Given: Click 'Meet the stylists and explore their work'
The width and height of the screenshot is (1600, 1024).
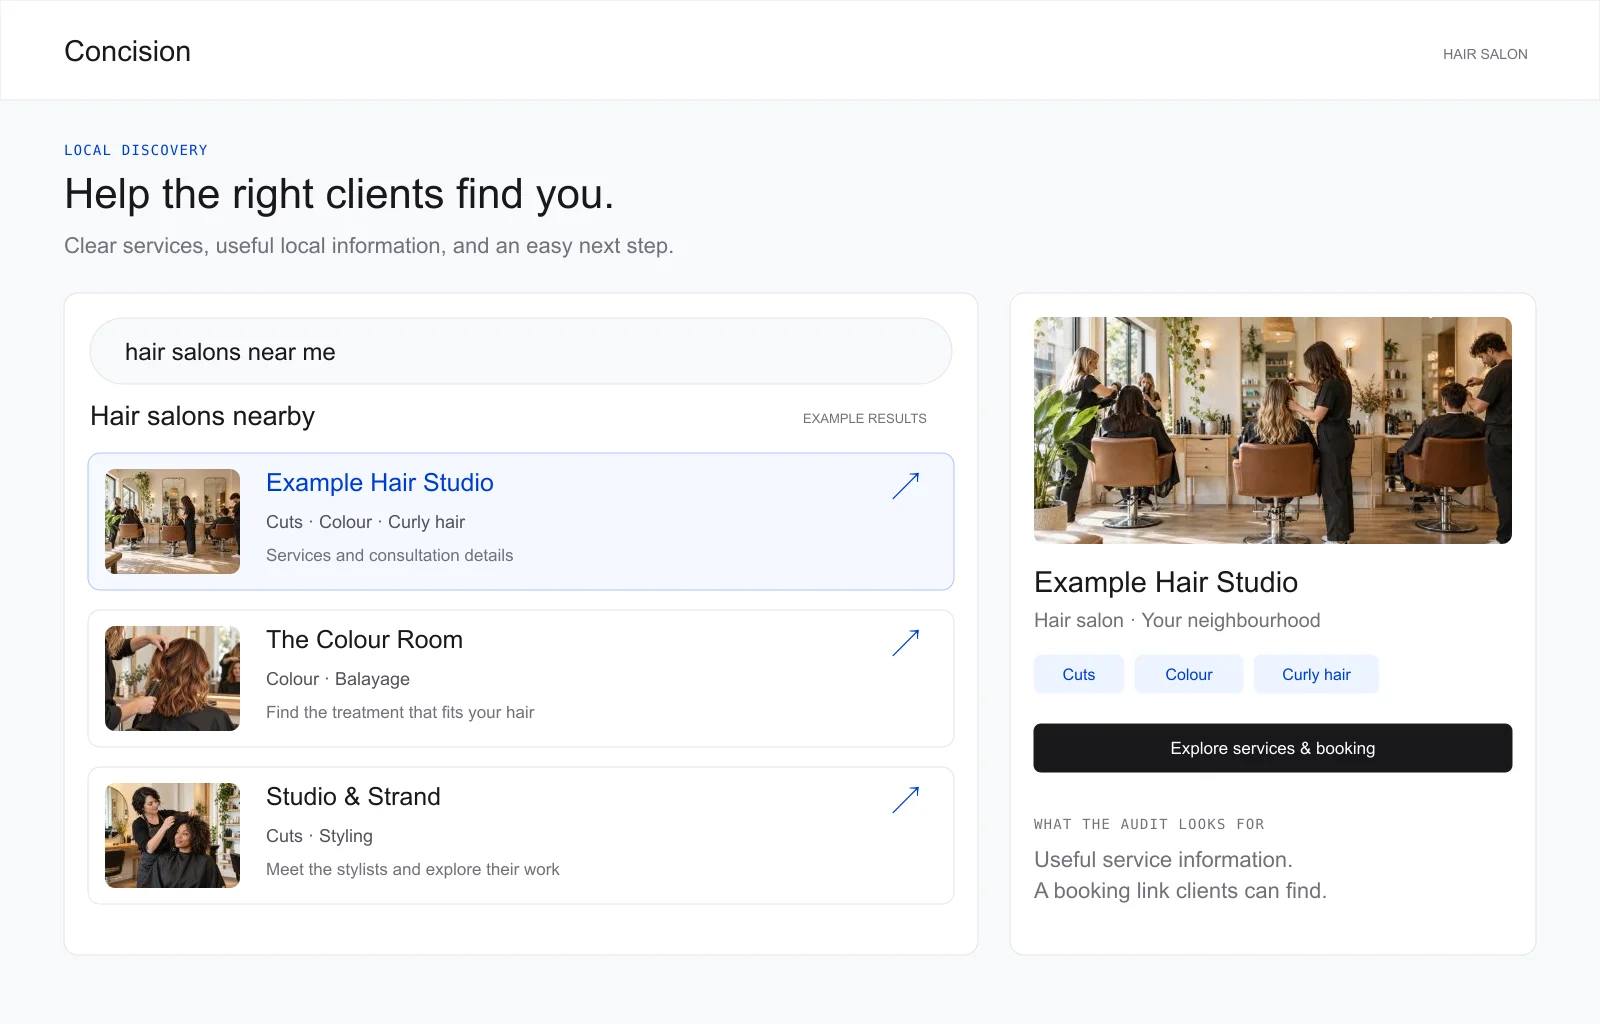Looking at the screenshot, I should click(x=412, y=869).
